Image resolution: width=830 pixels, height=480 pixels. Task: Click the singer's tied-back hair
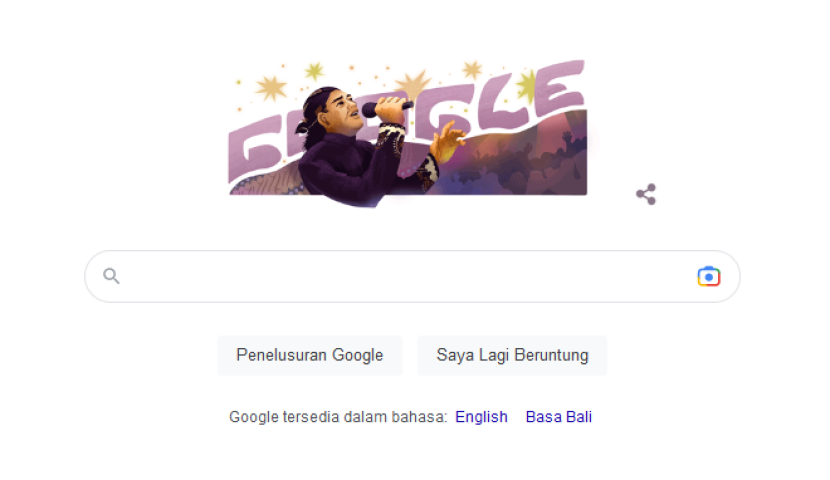click(311, 114)
